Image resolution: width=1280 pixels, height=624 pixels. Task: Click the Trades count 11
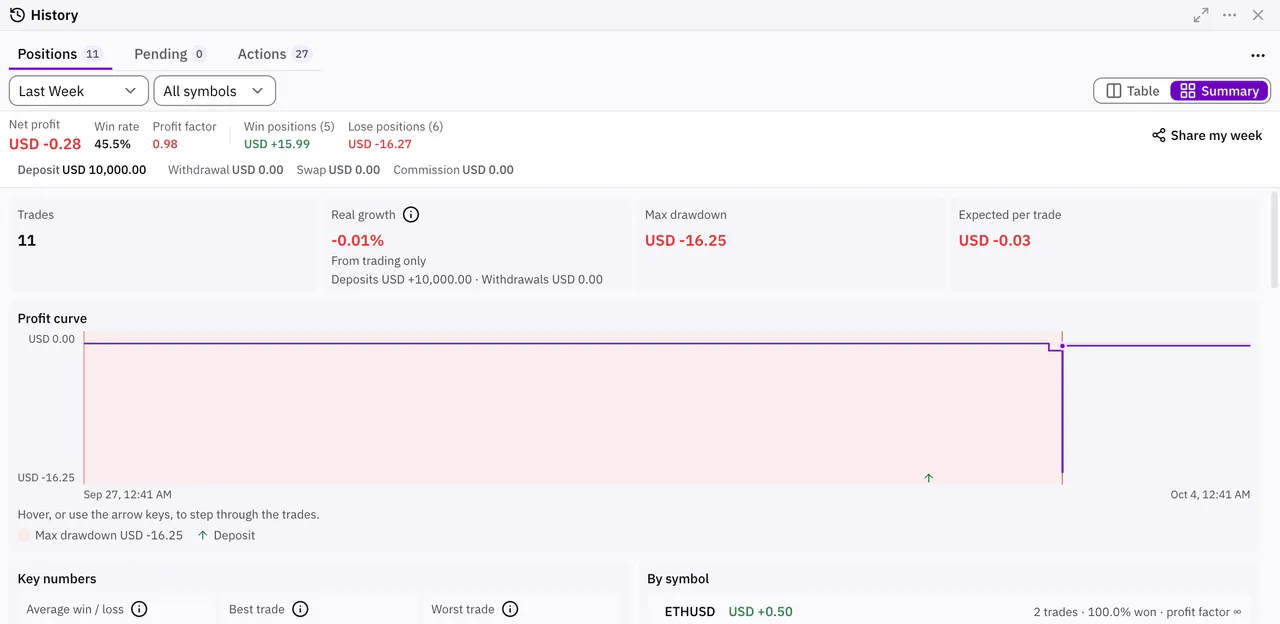click(x=27, y=240)
